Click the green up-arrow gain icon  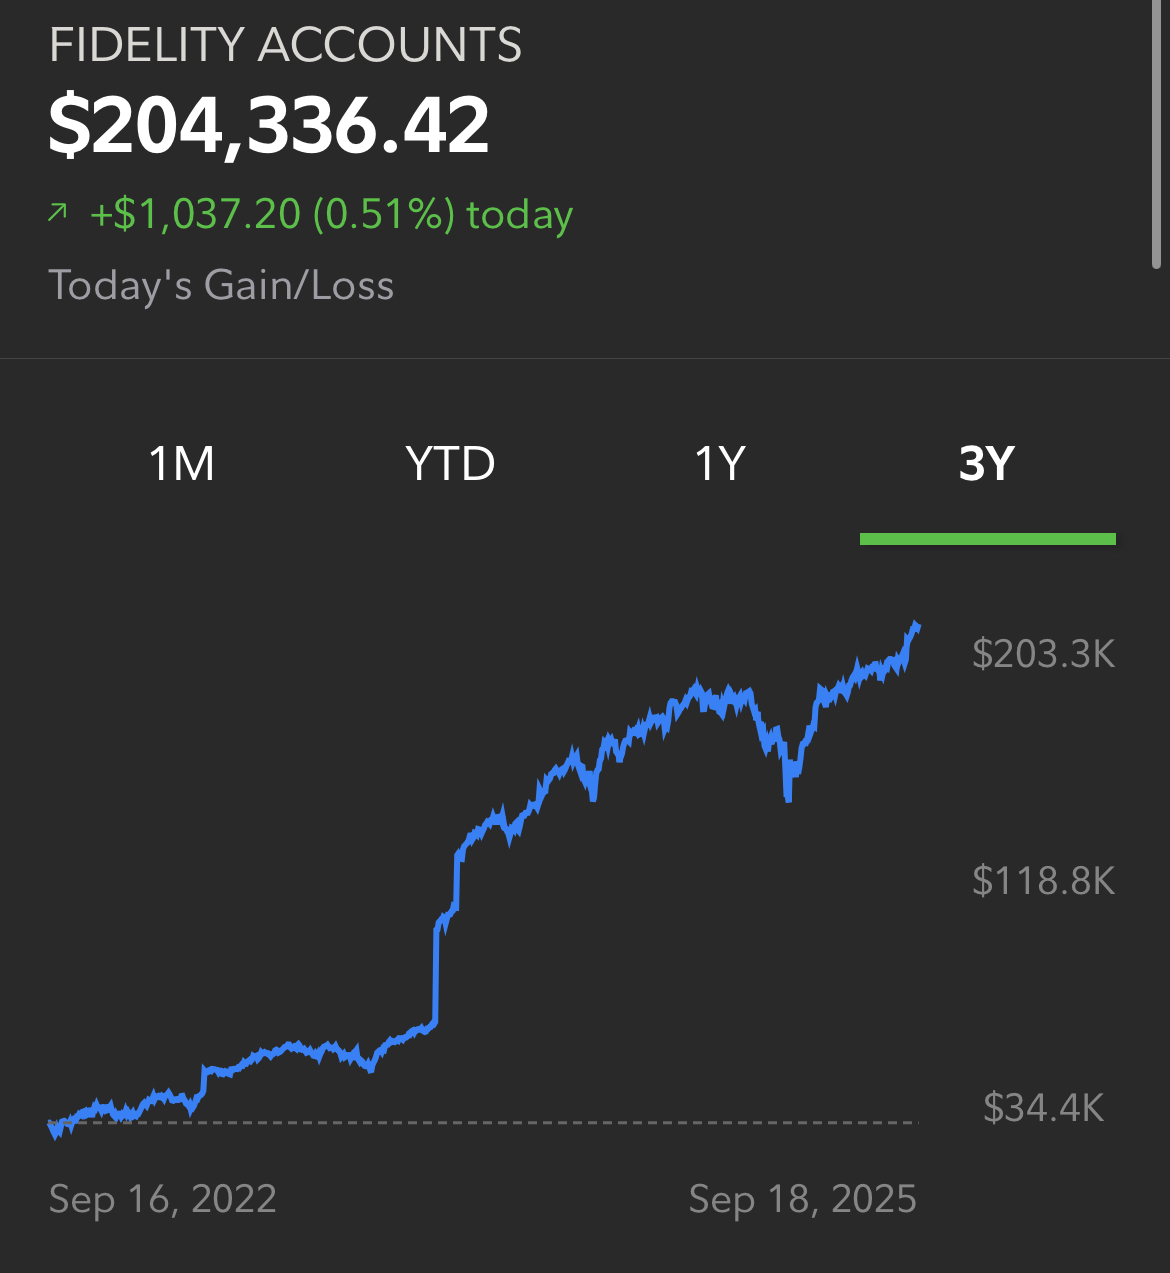pos(58,212)
